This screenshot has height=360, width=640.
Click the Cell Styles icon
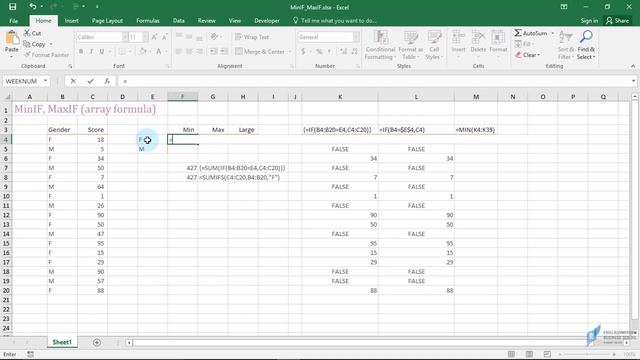tap(434, 38)
